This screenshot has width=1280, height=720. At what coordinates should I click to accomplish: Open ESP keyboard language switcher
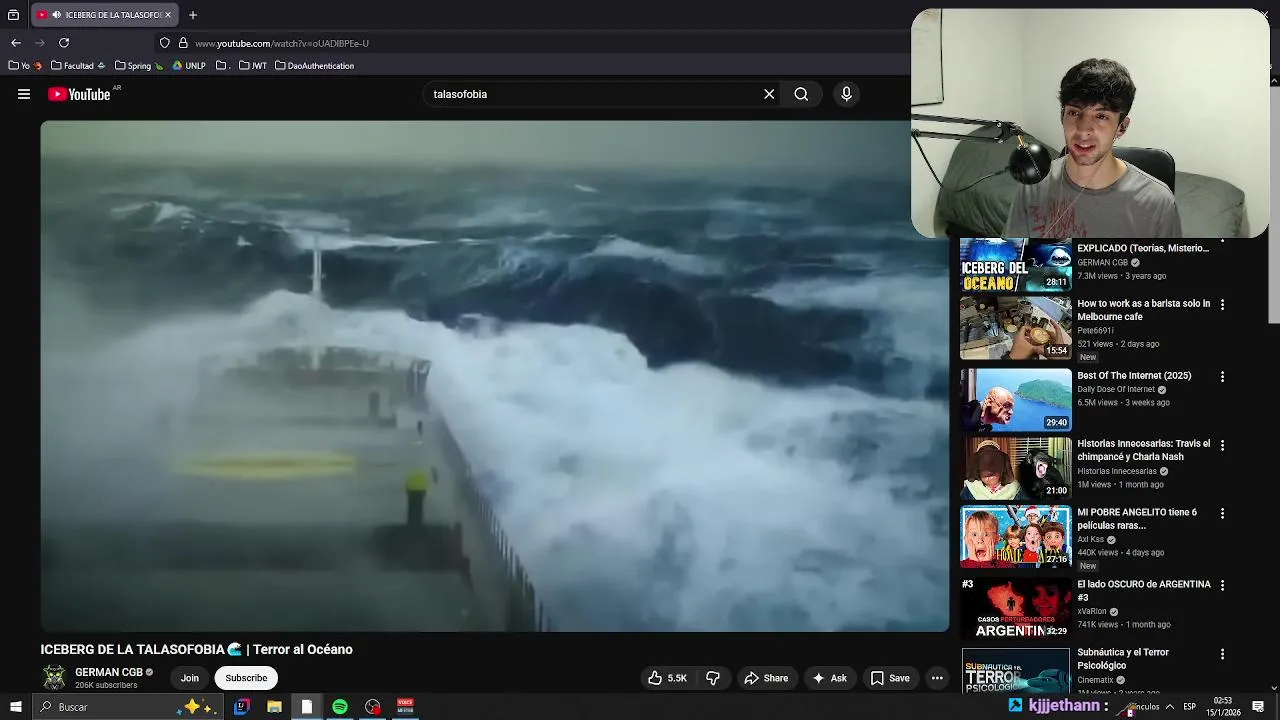[1189, 707]
